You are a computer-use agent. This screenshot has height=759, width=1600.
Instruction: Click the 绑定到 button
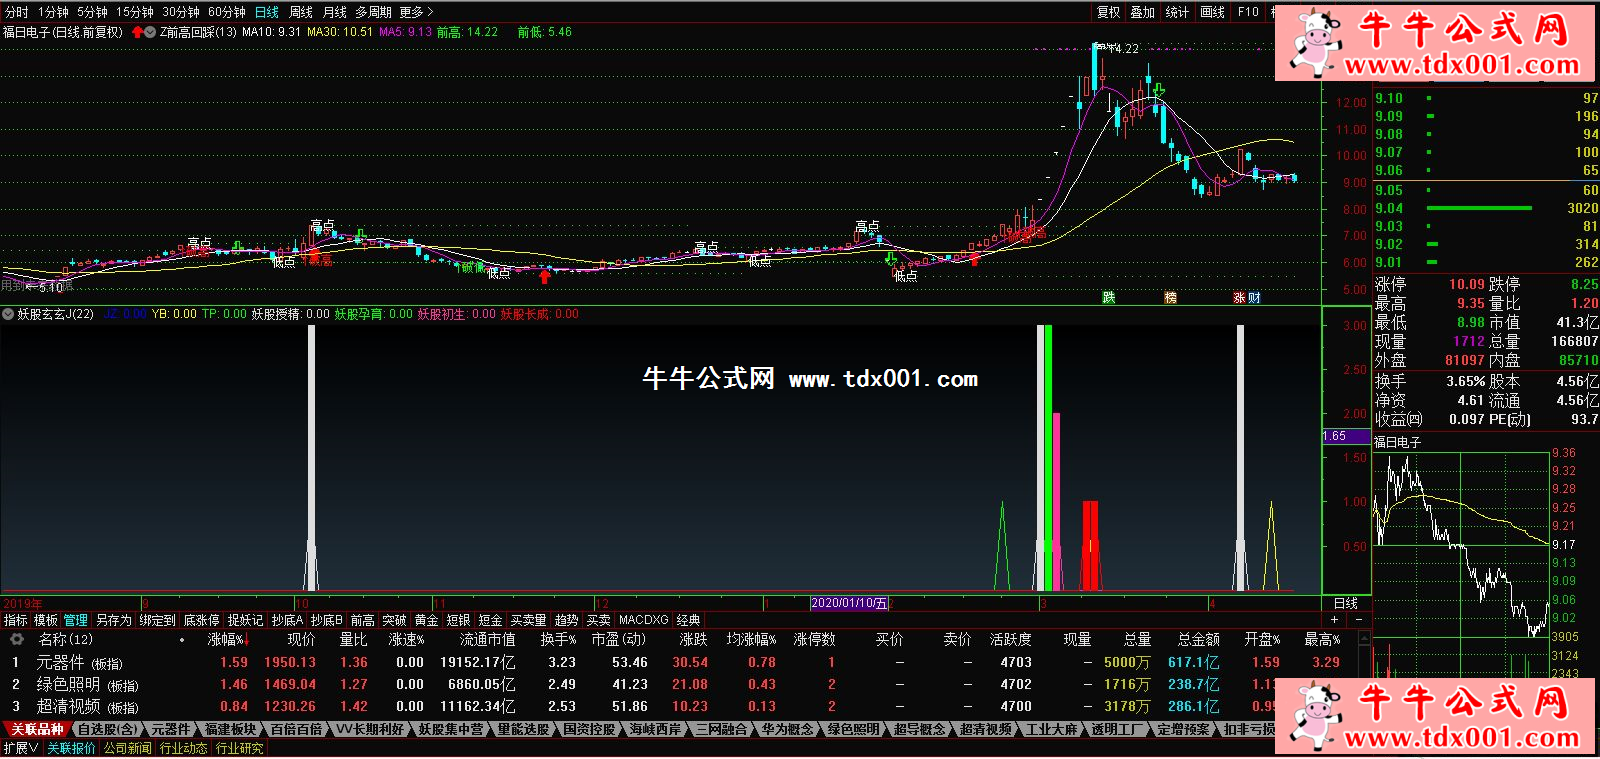point(157,620)
